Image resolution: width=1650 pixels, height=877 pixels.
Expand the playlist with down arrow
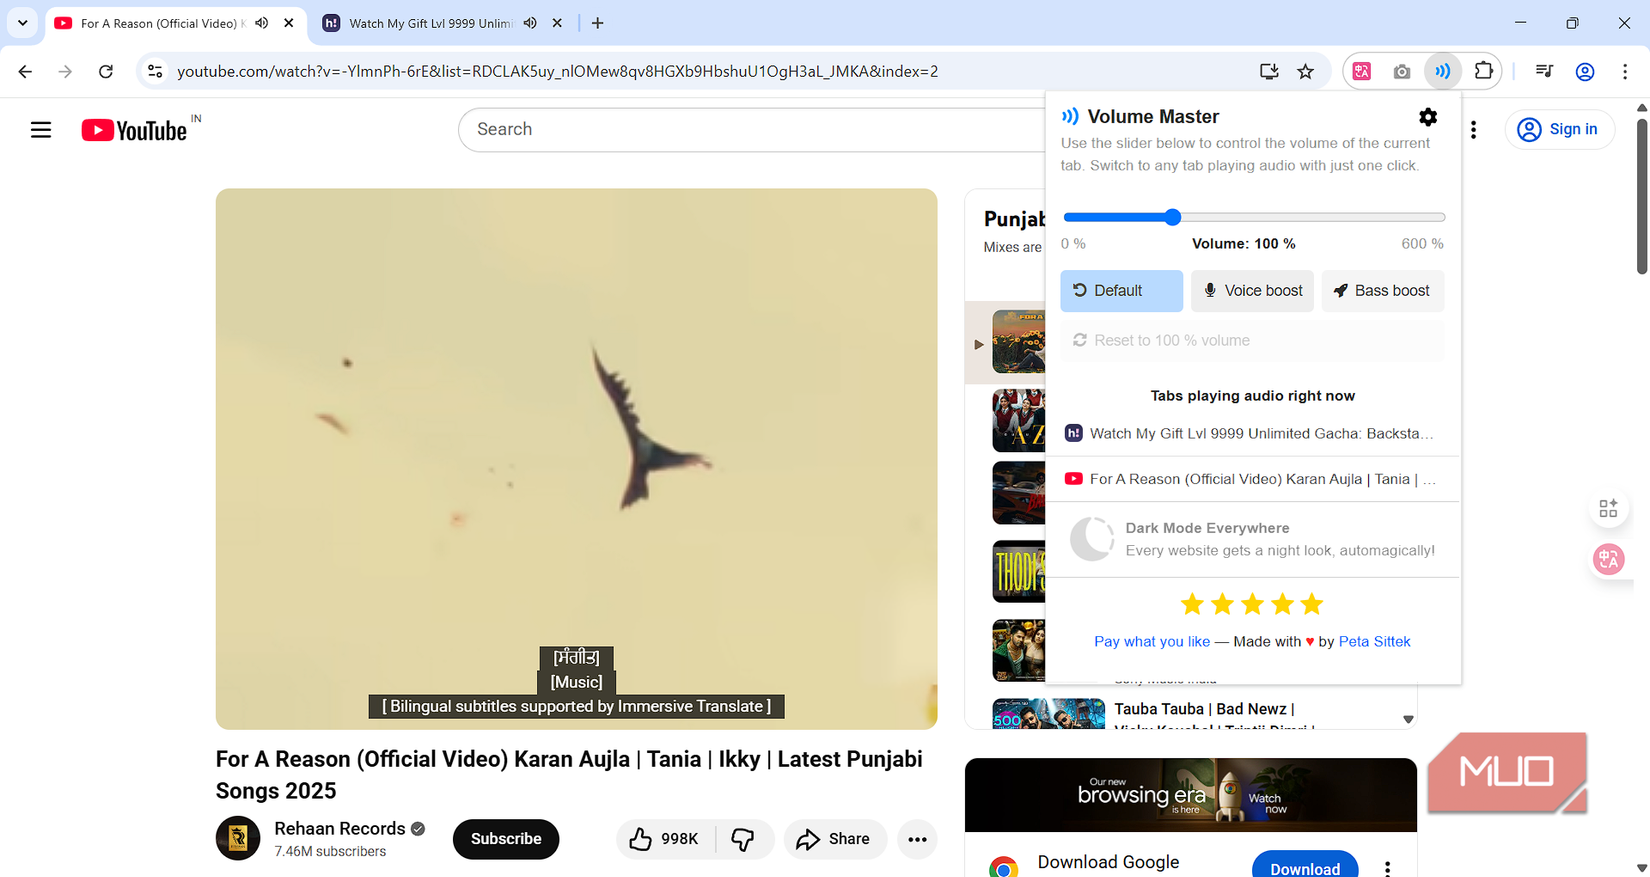click(x=1408, y=719)
